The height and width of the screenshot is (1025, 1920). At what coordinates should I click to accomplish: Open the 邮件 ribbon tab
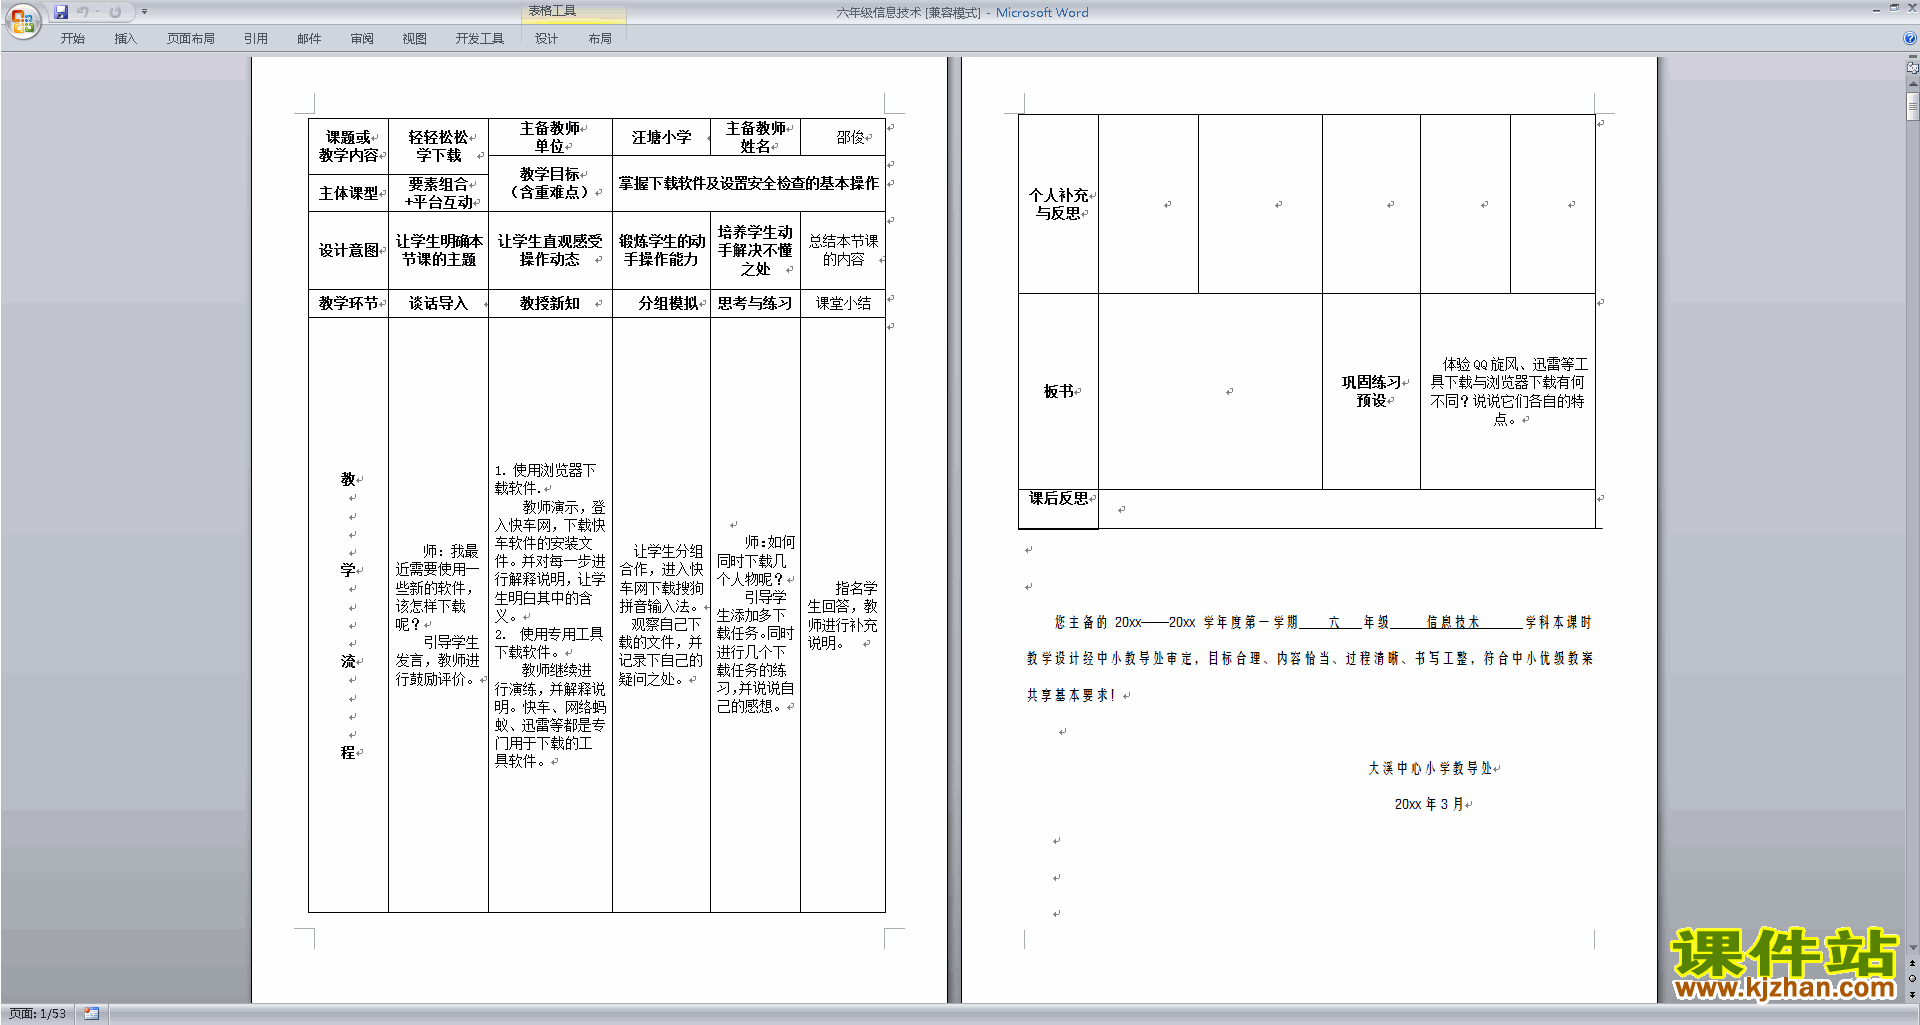point(309,38)
